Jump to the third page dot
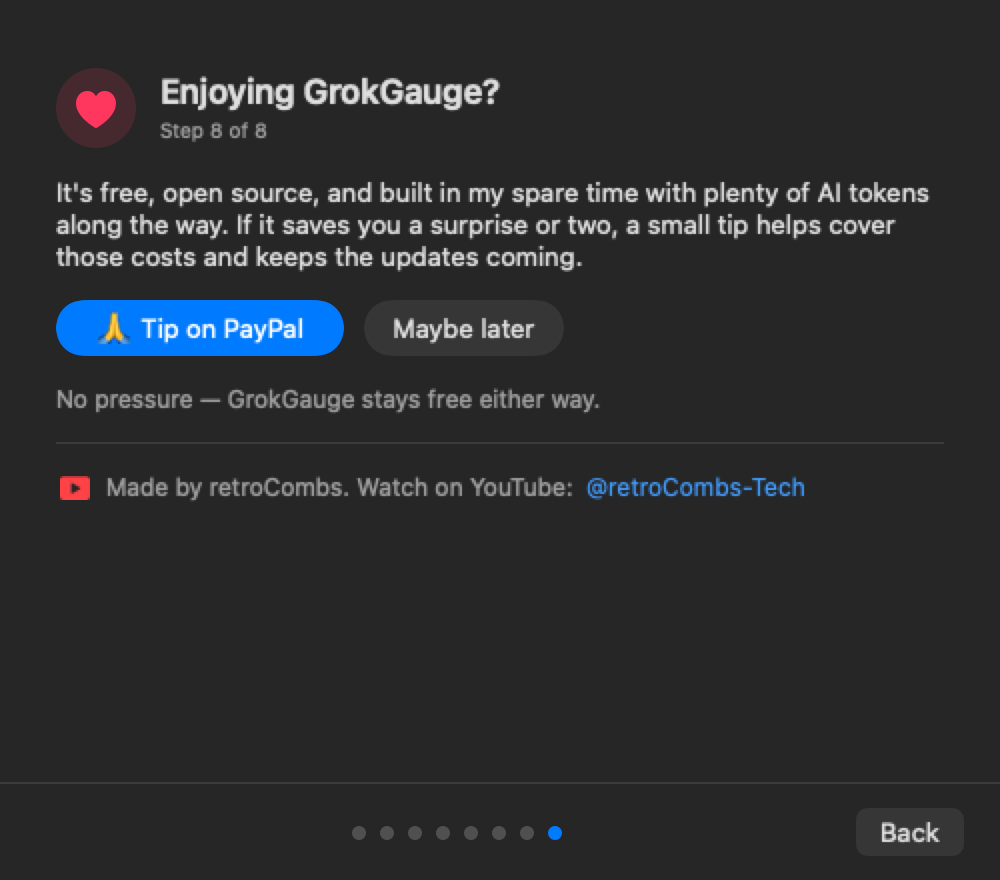This screenshot has width=1000, height=880. (x=415, y=833)
